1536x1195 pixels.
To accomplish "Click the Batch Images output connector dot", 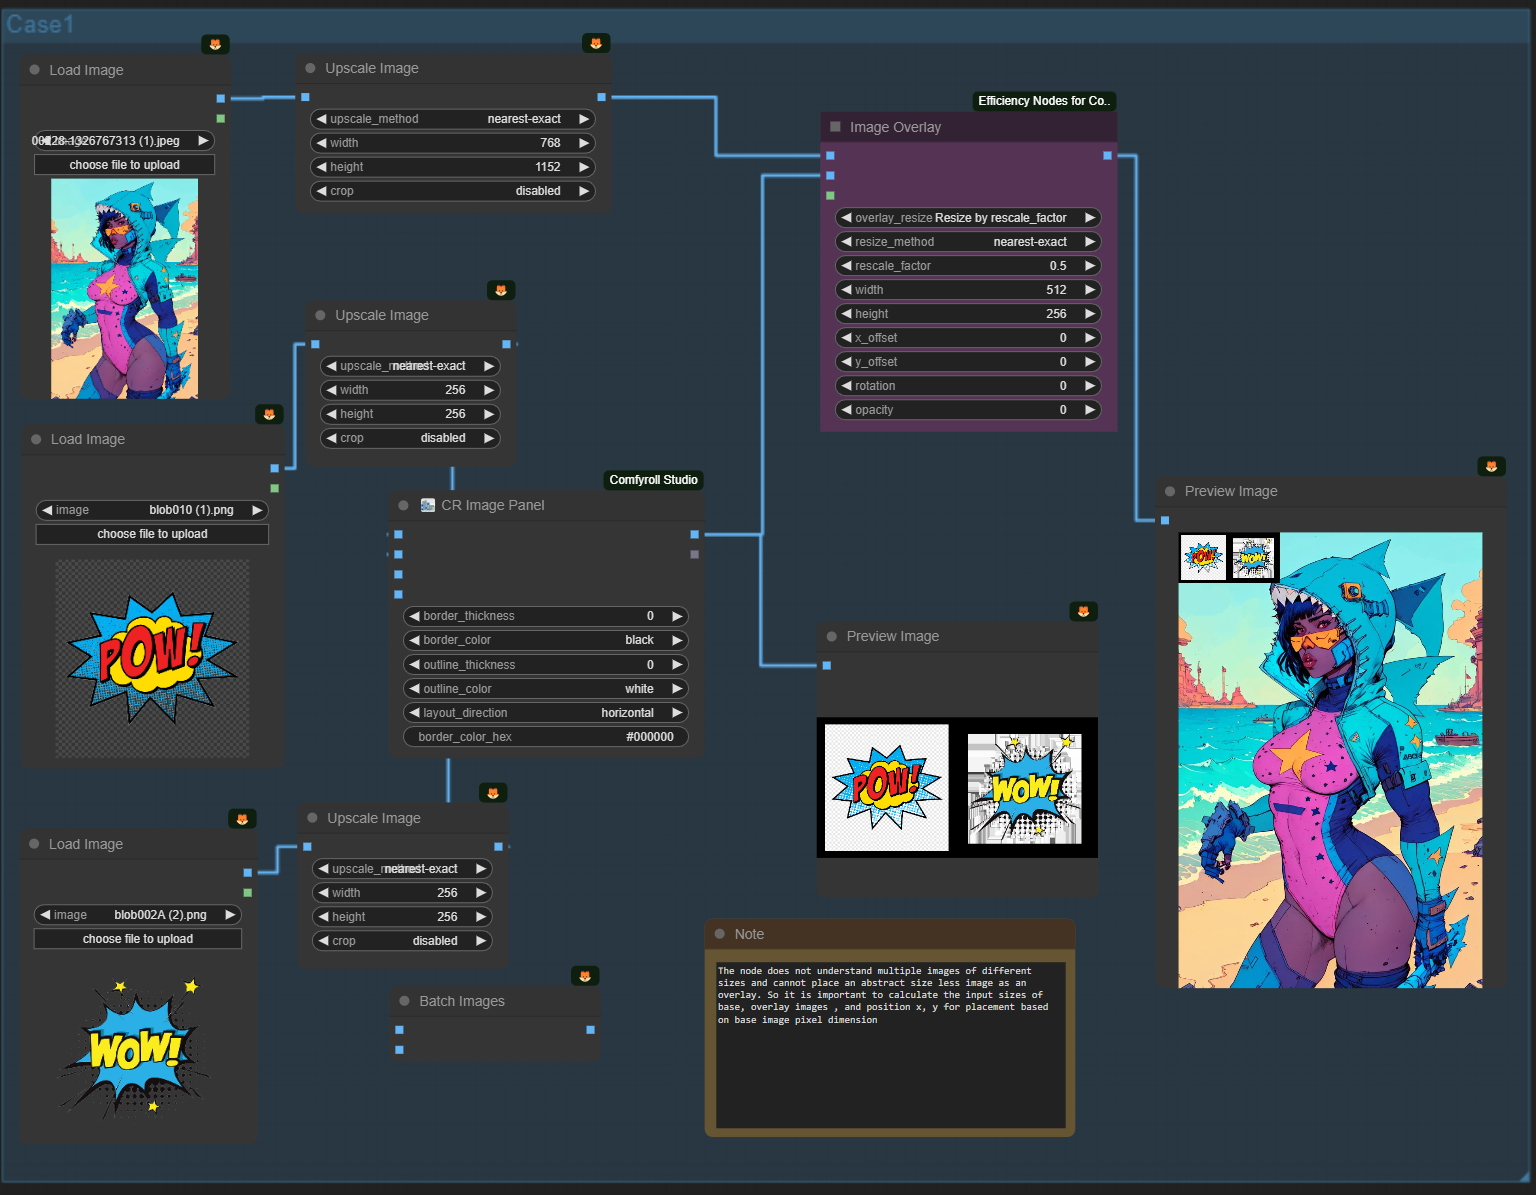I will [590, 1029].
